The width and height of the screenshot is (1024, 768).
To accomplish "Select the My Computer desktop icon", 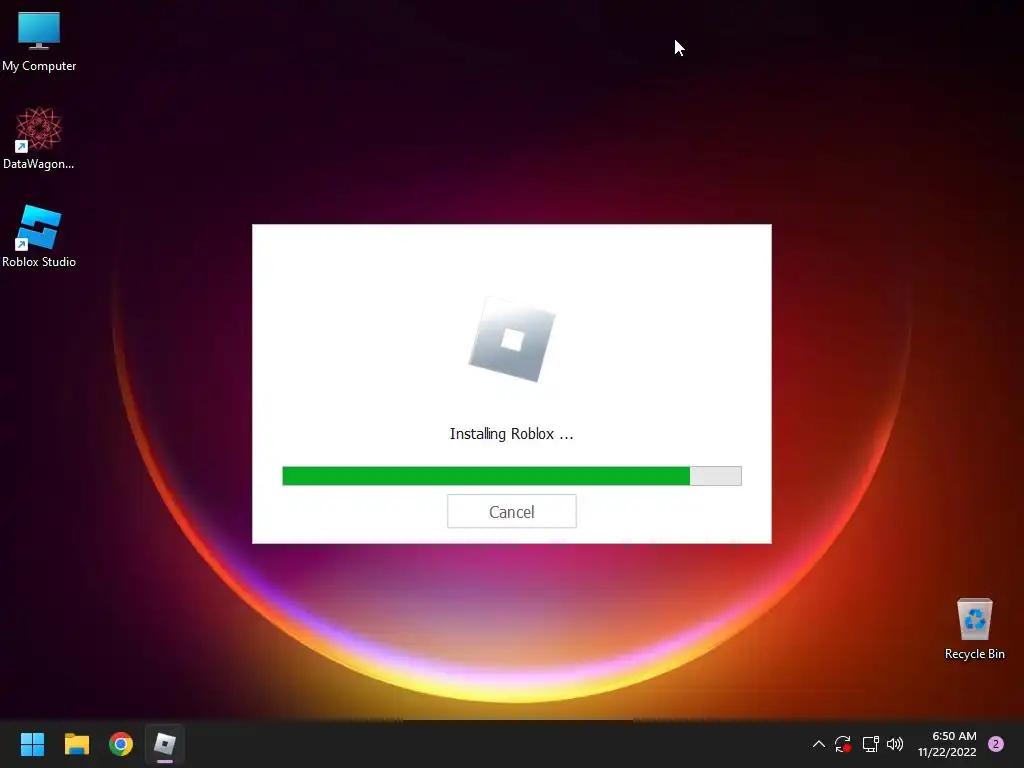I will tap(39, 41).
